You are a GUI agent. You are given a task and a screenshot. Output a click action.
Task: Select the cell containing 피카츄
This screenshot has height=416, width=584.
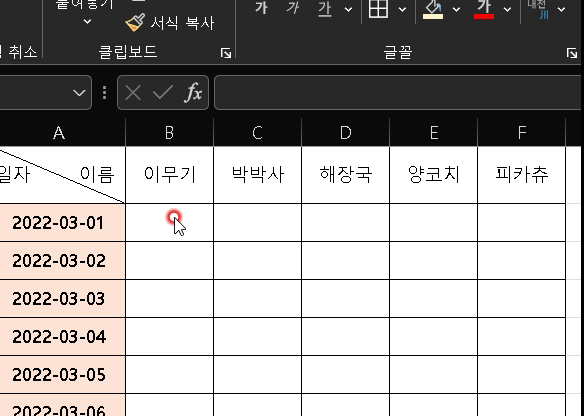[521, 175]
